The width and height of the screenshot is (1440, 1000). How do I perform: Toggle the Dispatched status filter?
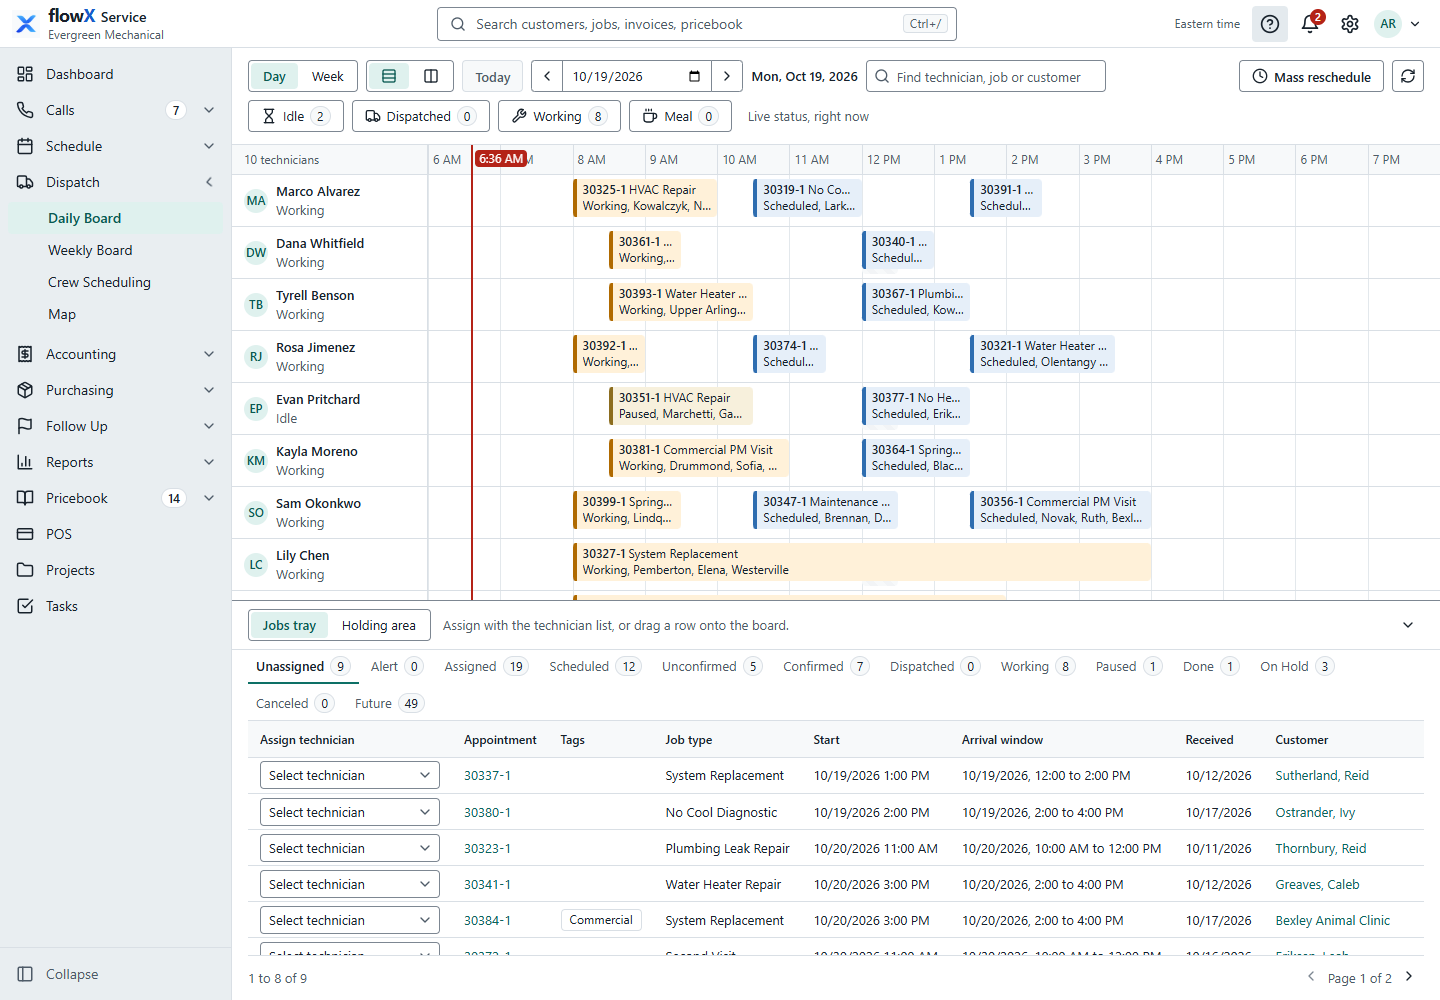tap(420, 116)
